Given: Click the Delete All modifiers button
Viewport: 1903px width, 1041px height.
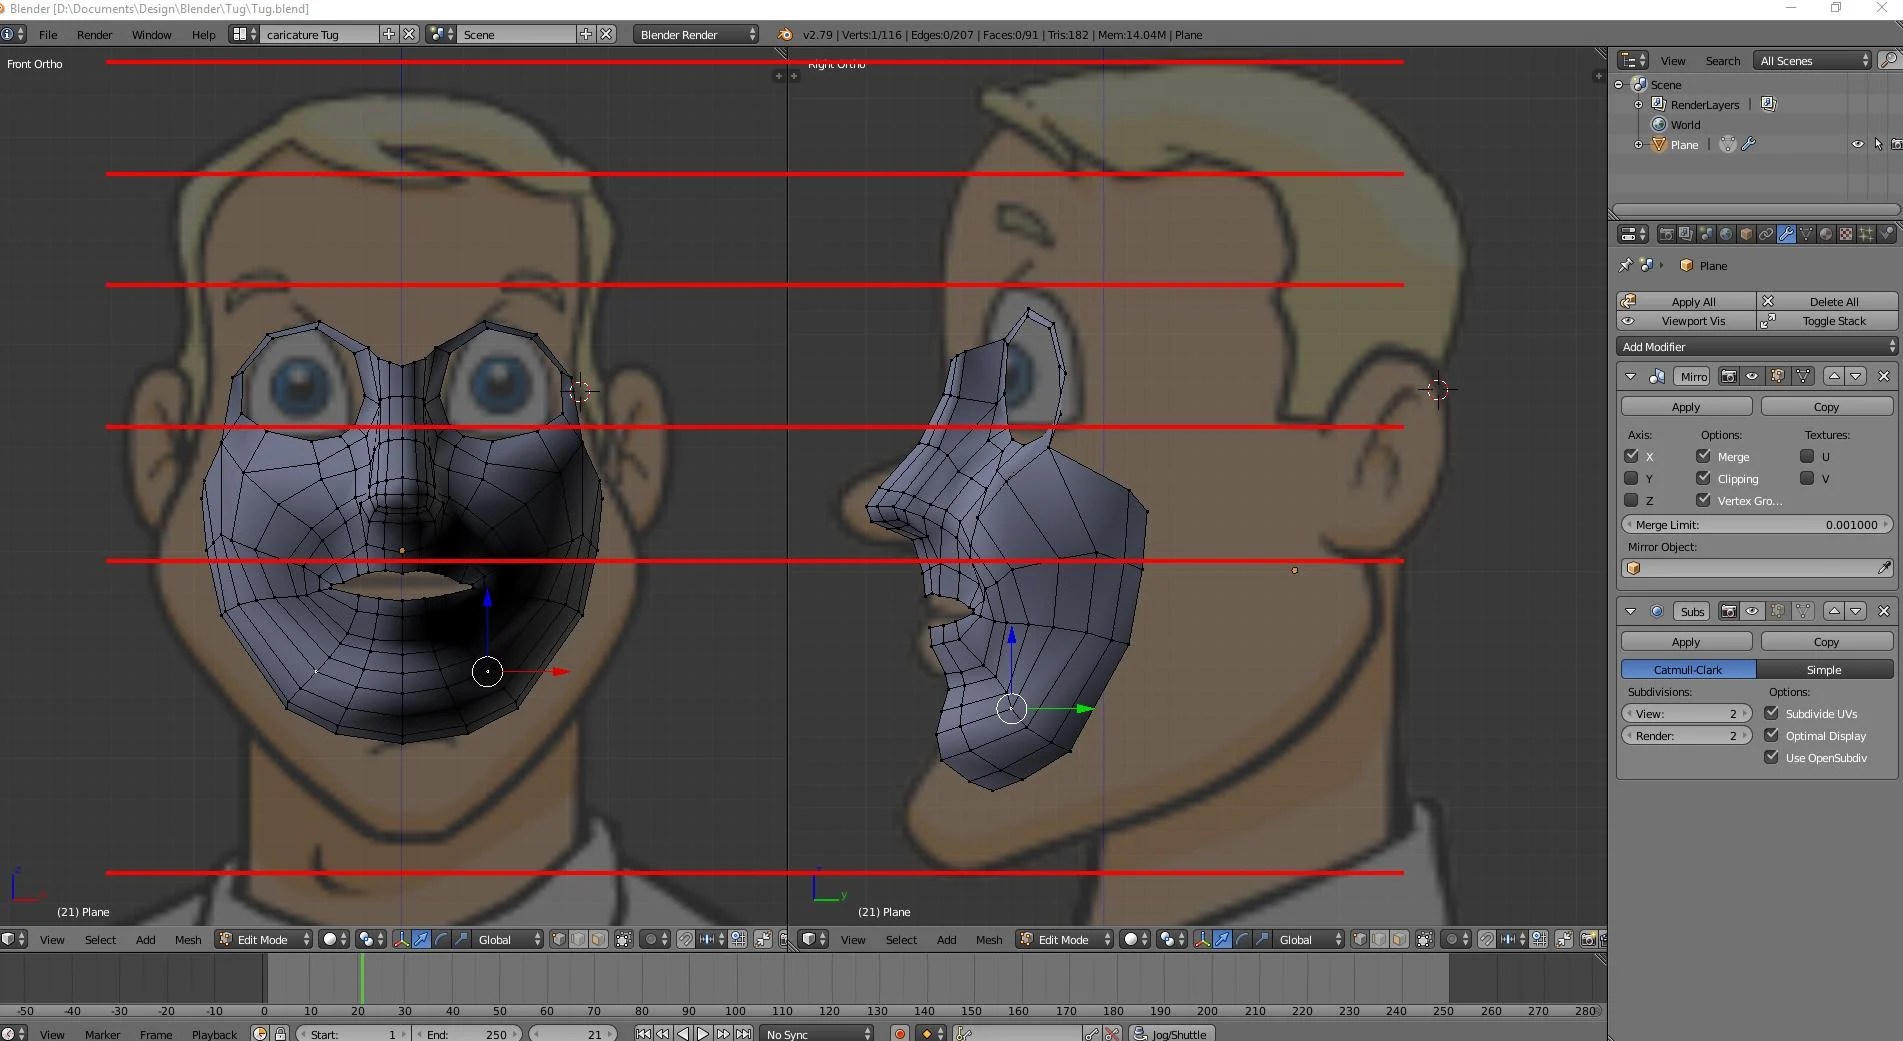Looking at the screenshot, I should 1827,301.
